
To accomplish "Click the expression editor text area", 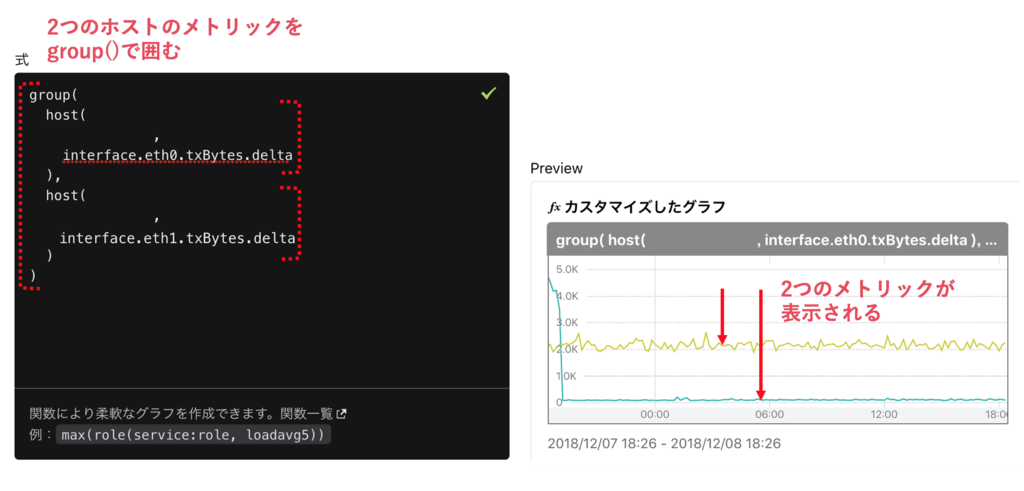I will pyautogui.click(x=262, y=230).
